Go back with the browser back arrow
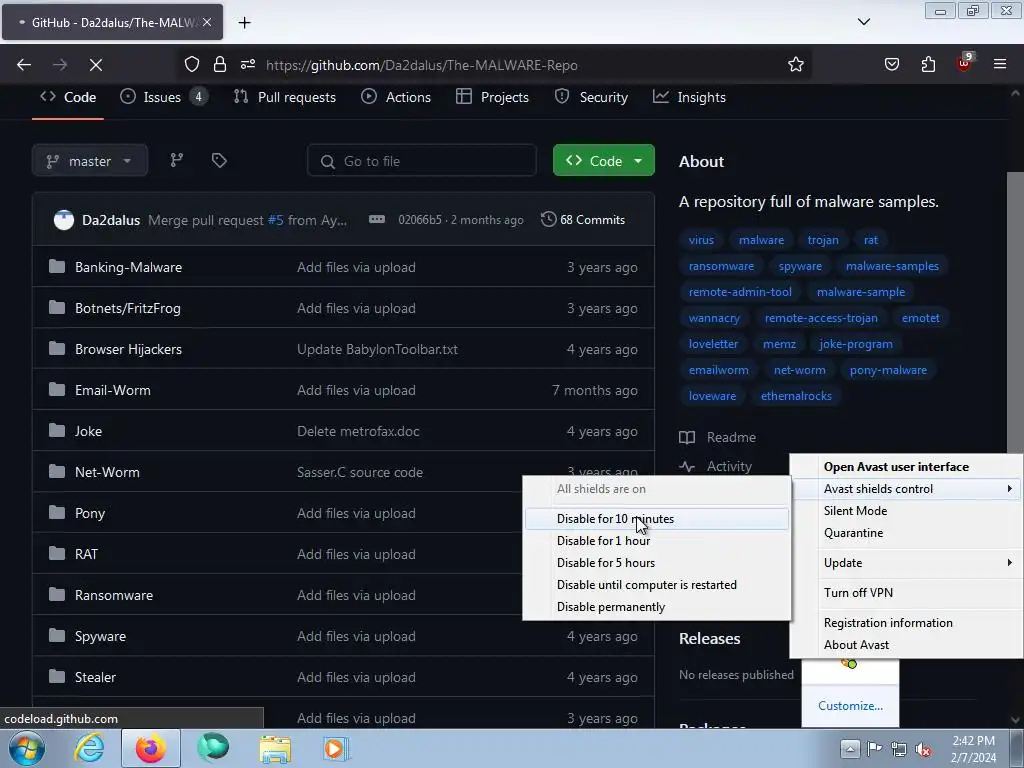The image size is (1024, 768). pyautogui.click(x=24, y=65)
